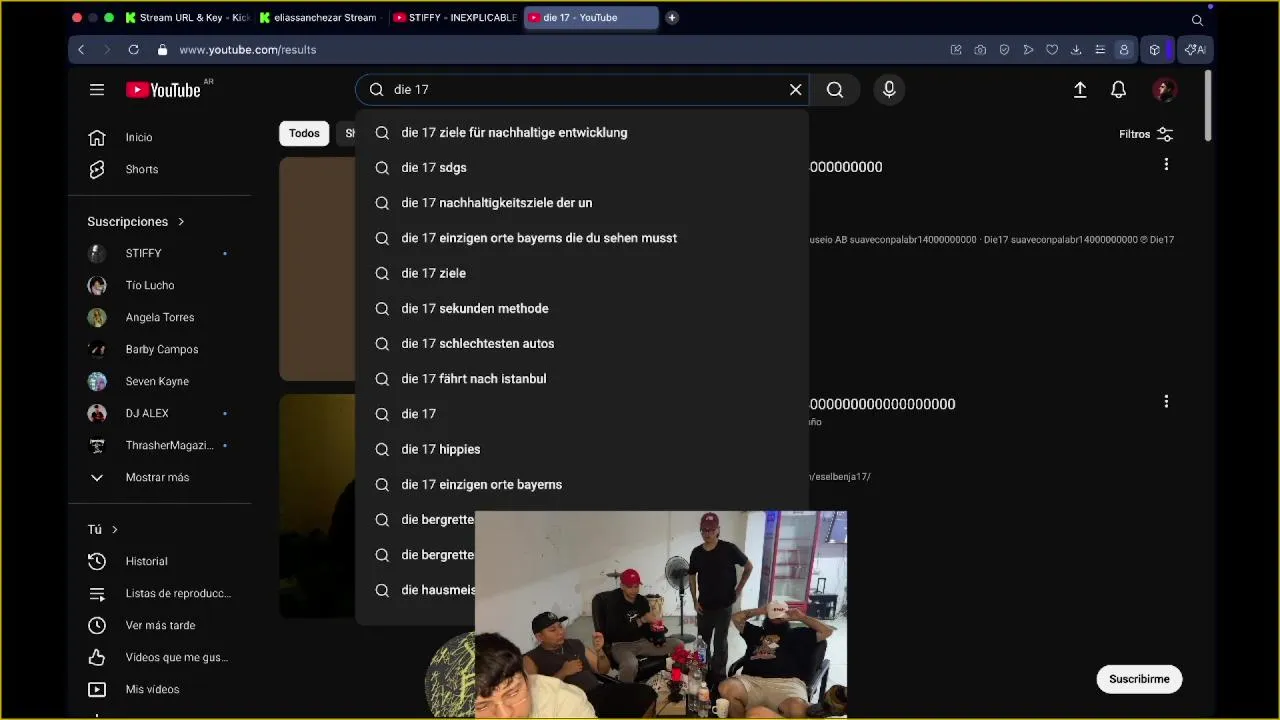The width and height of the screenshot is (1280, 720).
Task: Open the Barby Campos channel
Action: [160, 349]
